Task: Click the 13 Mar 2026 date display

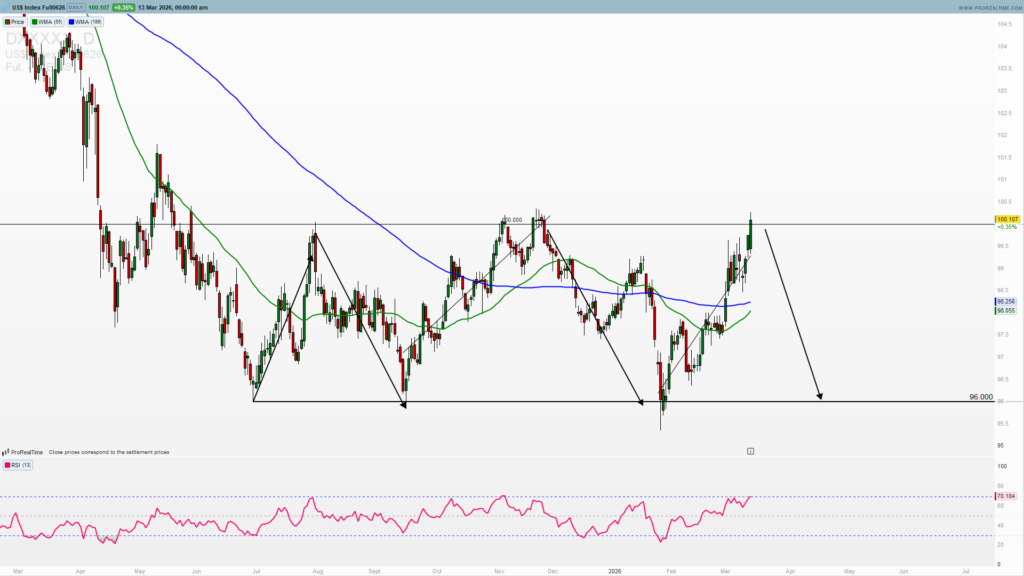Action: (172, 7)
